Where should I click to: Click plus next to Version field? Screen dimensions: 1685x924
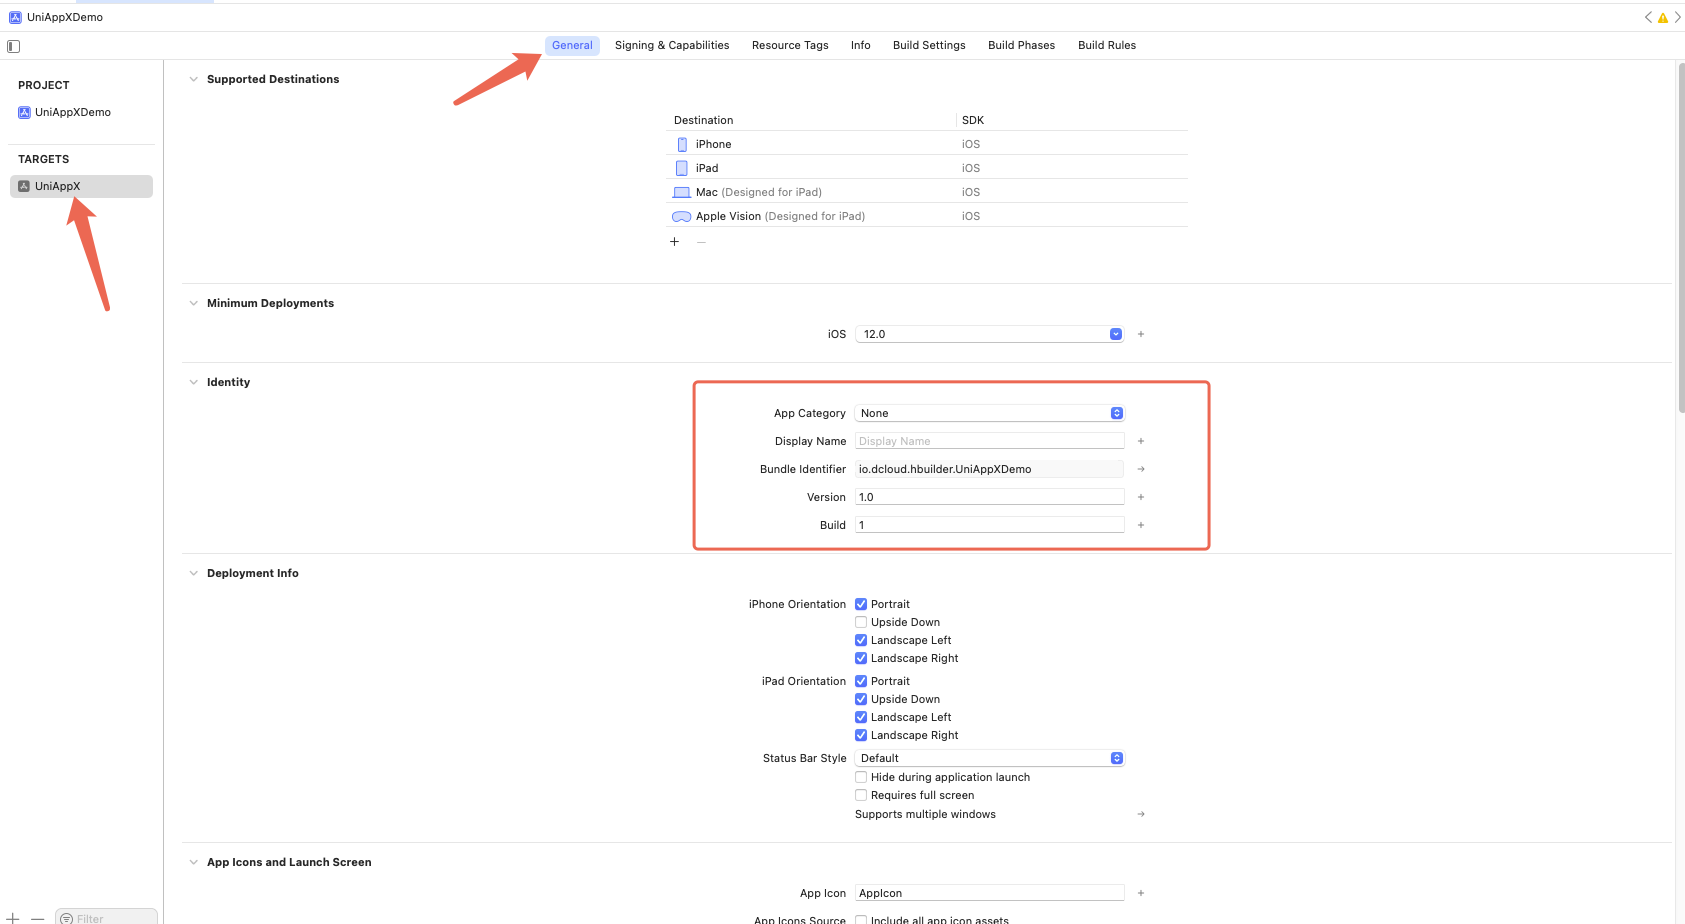pos(1141,497)
